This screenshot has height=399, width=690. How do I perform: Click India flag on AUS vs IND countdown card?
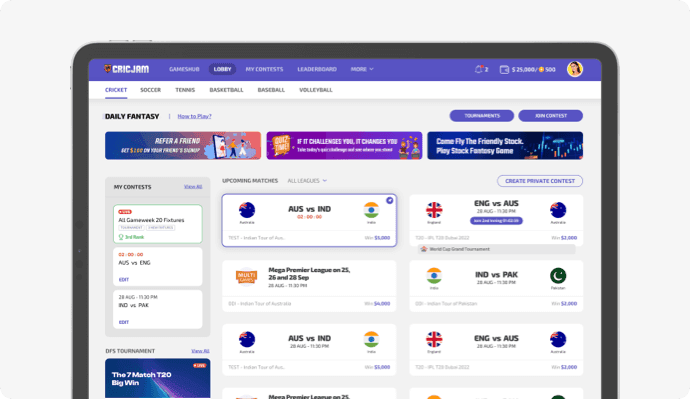point(371,210)
